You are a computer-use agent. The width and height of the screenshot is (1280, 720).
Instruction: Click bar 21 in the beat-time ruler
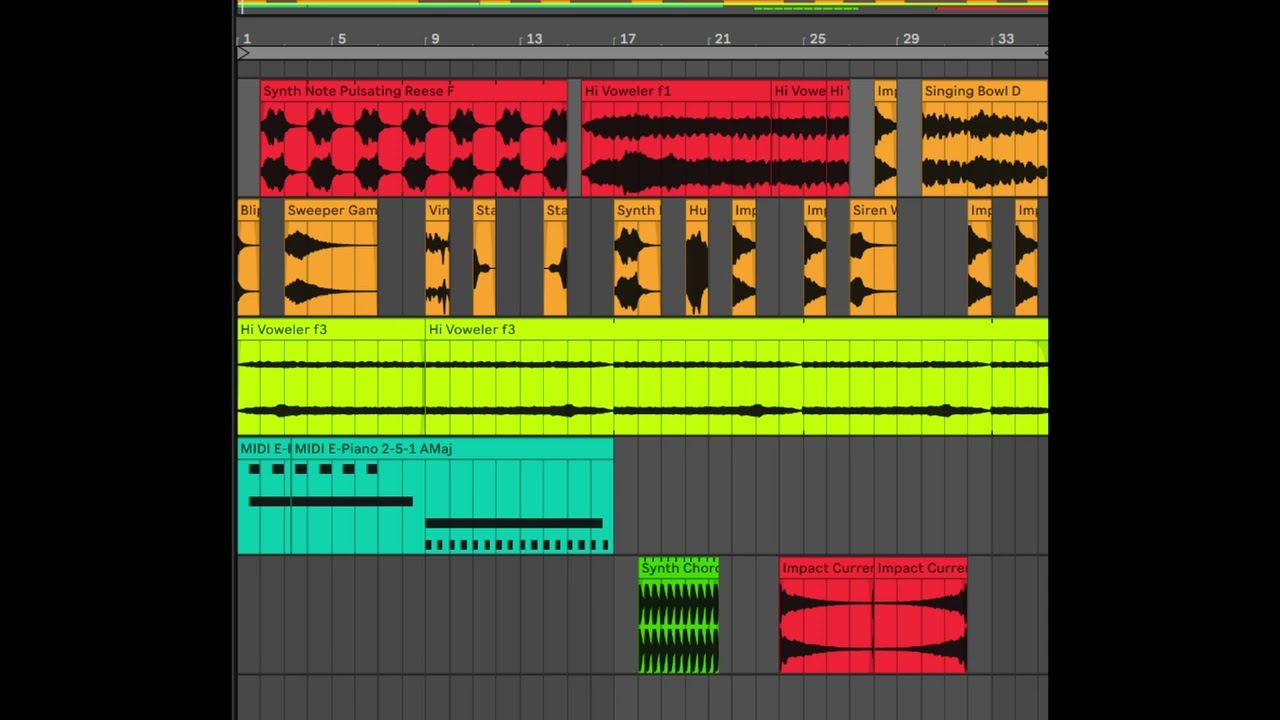[722, 39]
